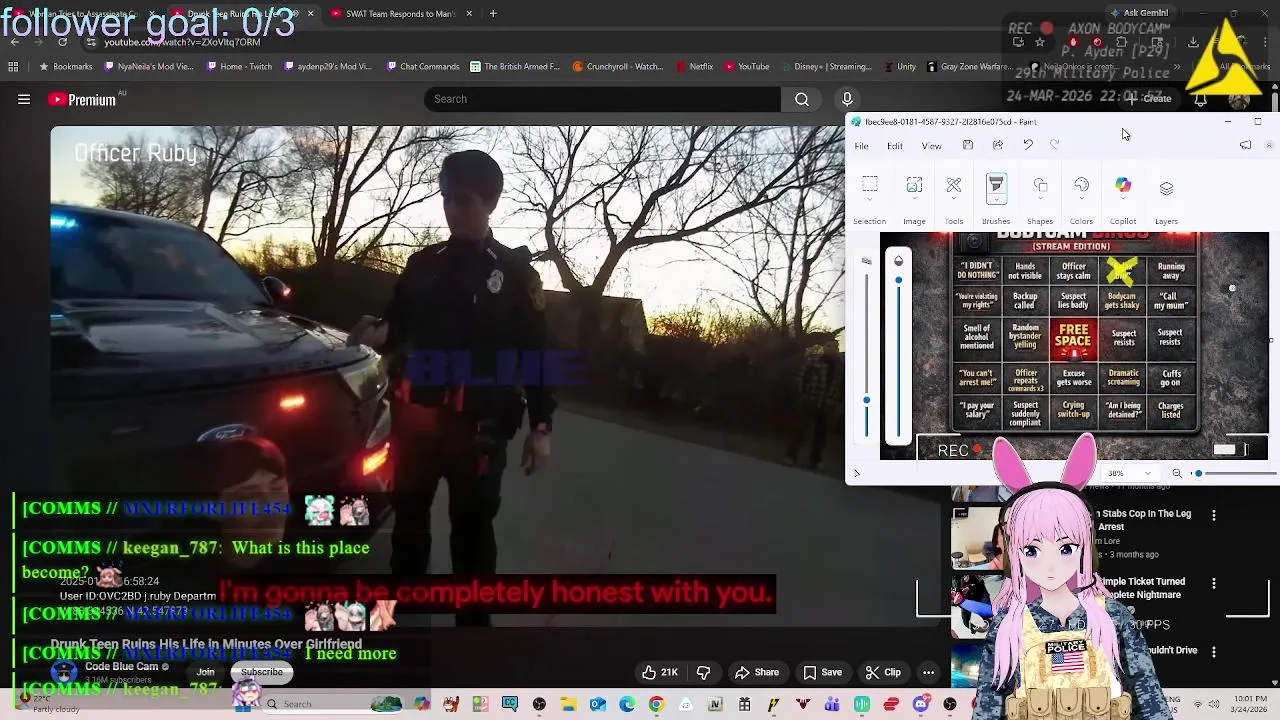Open the Selection tool in Paint
This screenshot has height=720, width=1280.
point(870,185)
